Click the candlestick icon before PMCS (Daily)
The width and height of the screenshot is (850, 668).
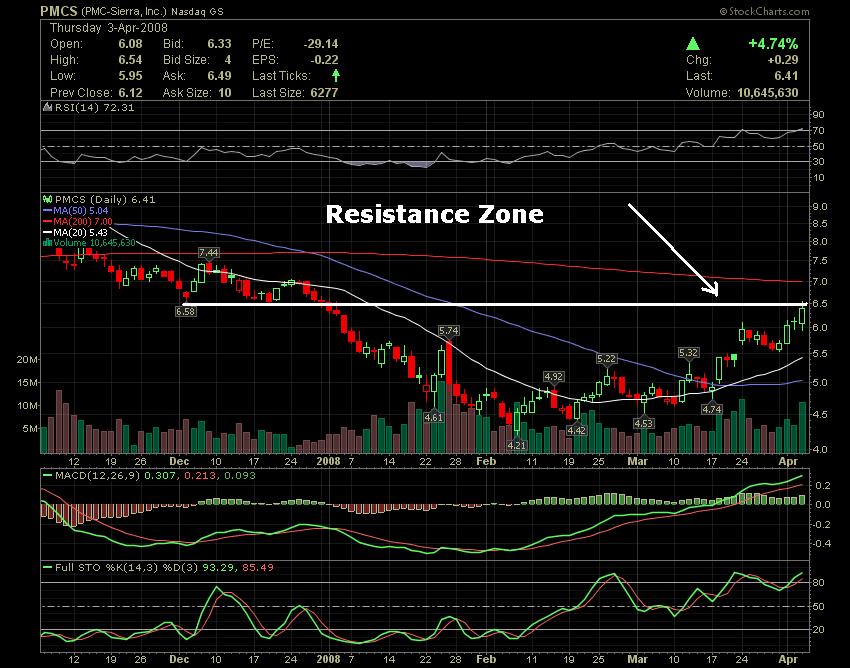click(x=47, y=200)
